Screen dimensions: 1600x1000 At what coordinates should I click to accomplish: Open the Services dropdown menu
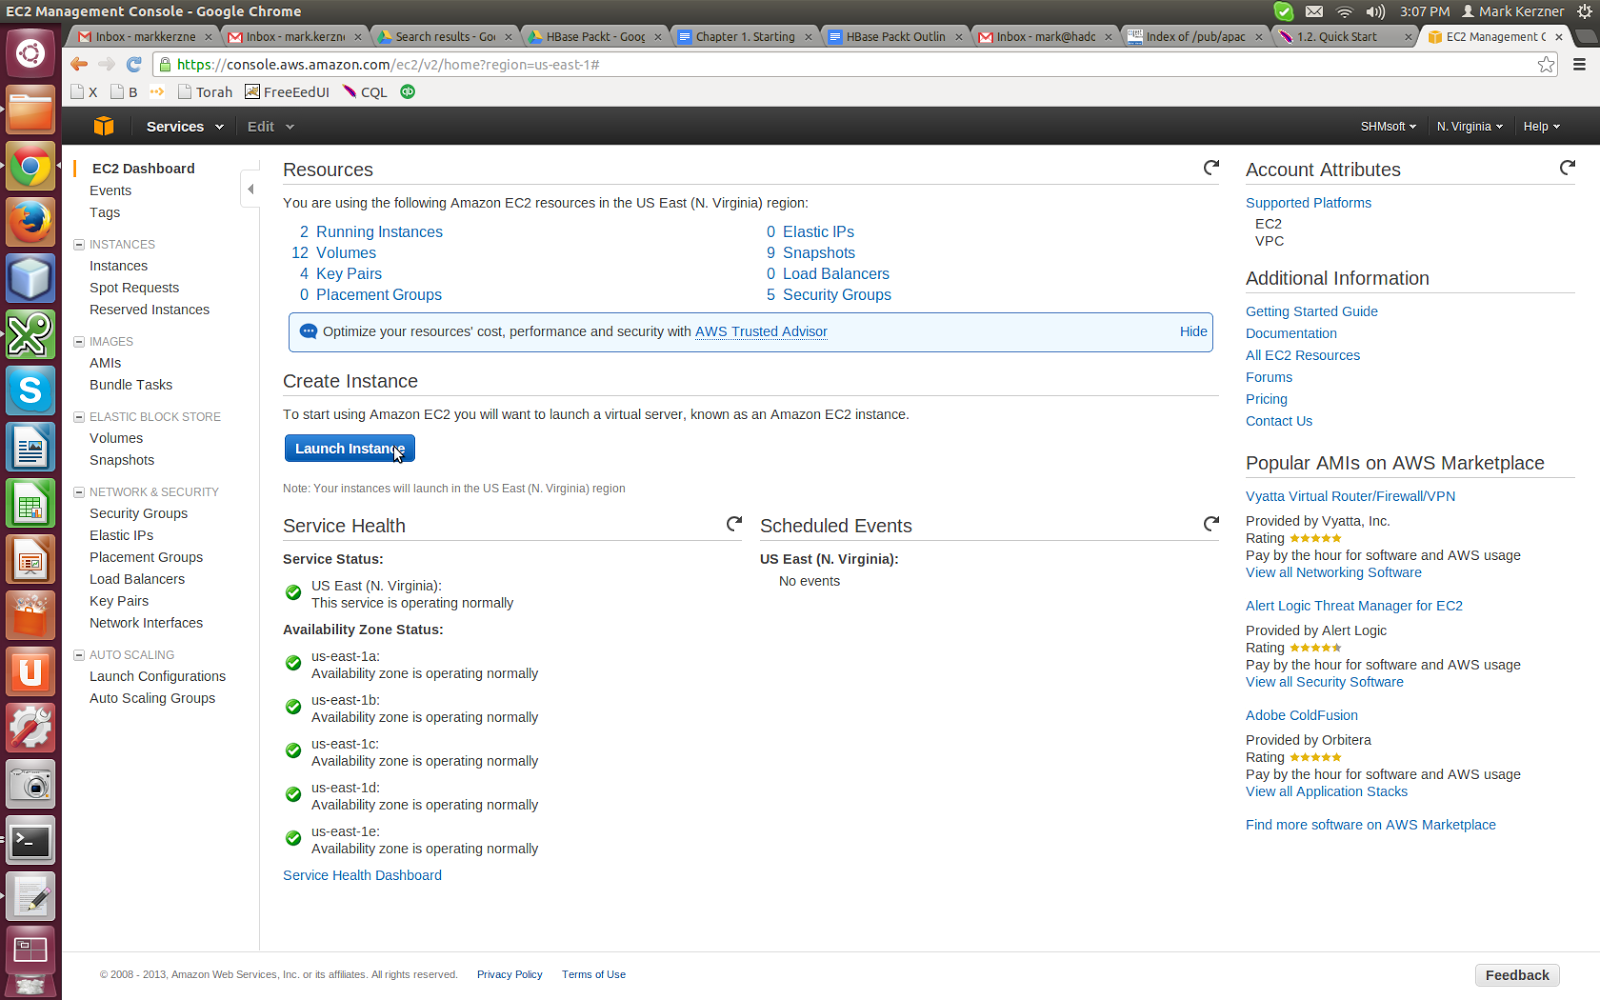[185, 127]
